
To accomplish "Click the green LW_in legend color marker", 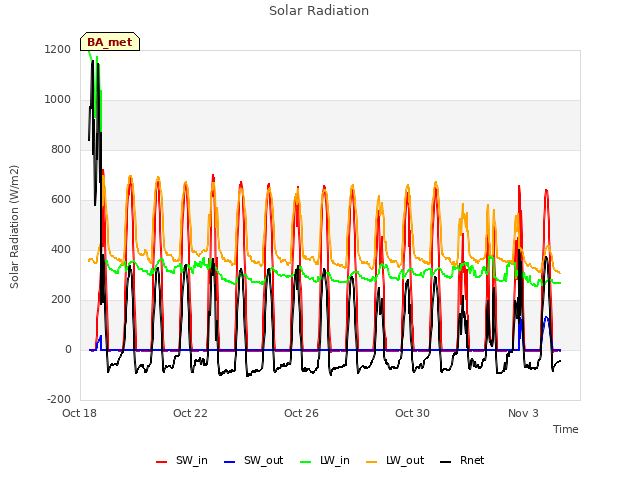I will click(x=306, y=462).
